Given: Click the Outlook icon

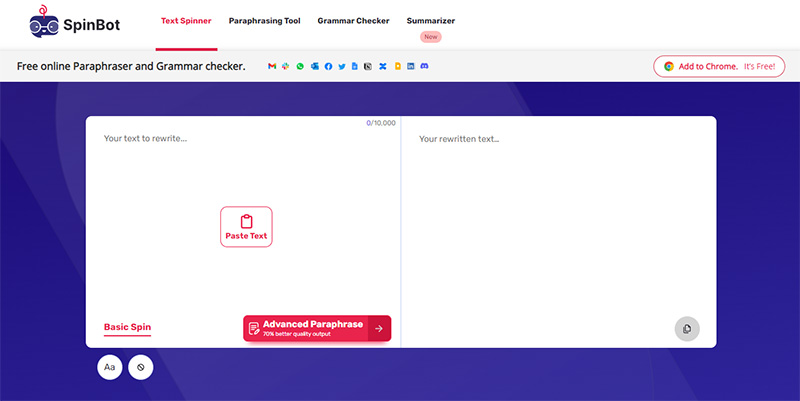Looking at the screenshot, I should (315, 66).
